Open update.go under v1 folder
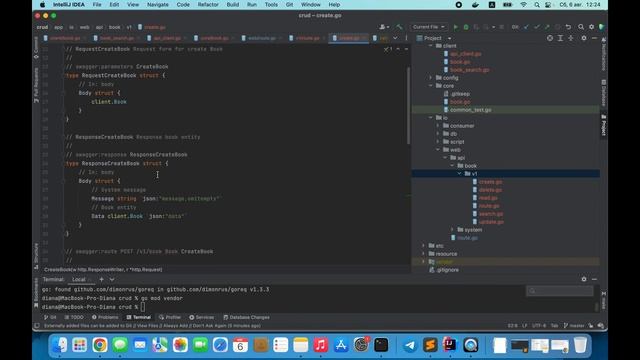640x360 pixels. [x=491, y=222]
